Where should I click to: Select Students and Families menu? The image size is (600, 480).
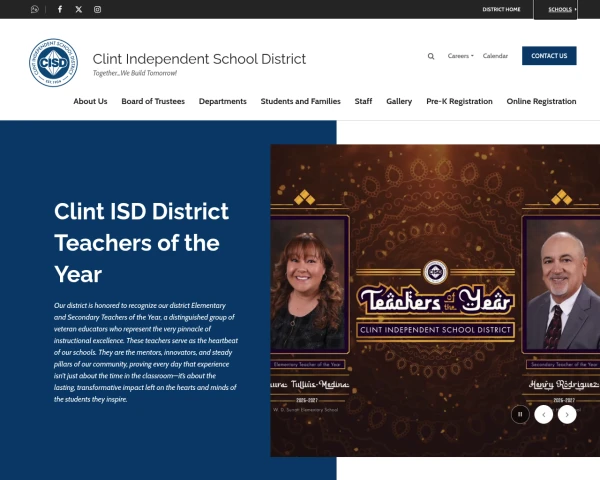click(300, 101)
